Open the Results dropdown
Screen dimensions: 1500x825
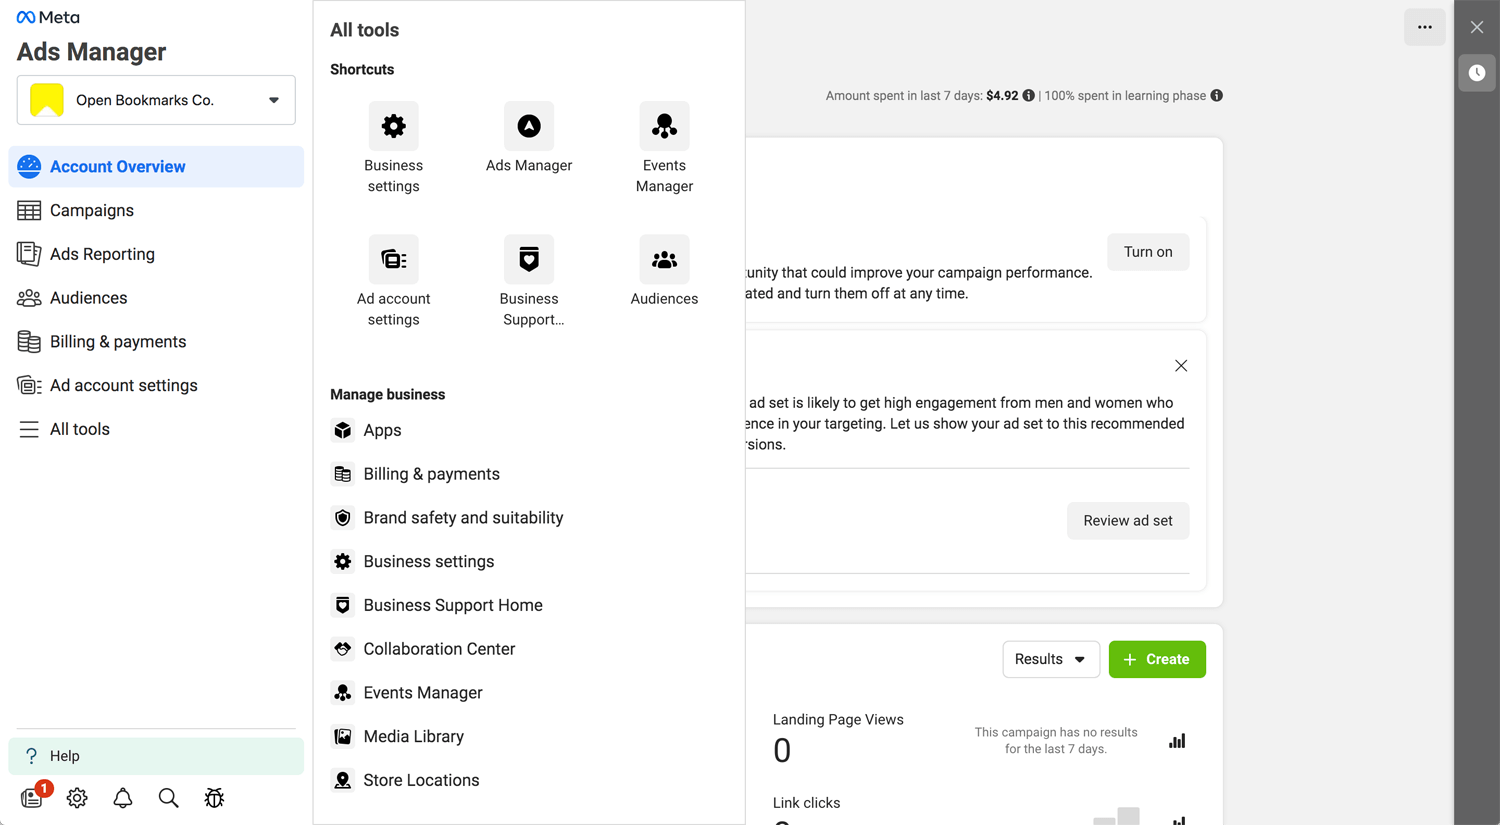(x=1051, y=659)
